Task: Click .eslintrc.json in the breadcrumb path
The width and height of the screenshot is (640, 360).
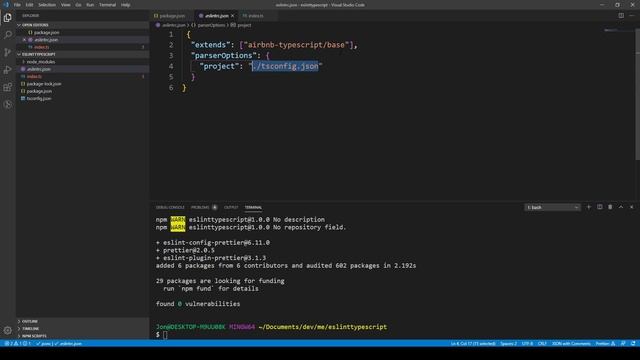Action: [173, 25]
